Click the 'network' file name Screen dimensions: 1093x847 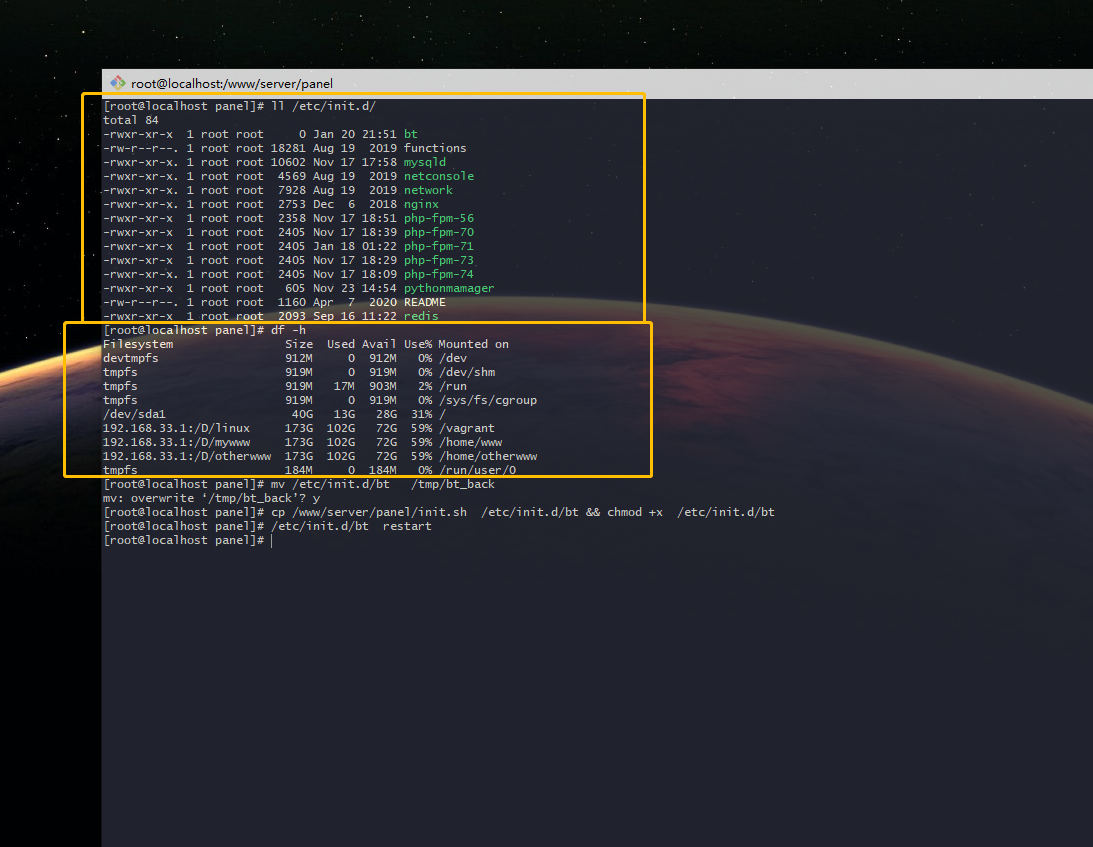pos(428,190)
